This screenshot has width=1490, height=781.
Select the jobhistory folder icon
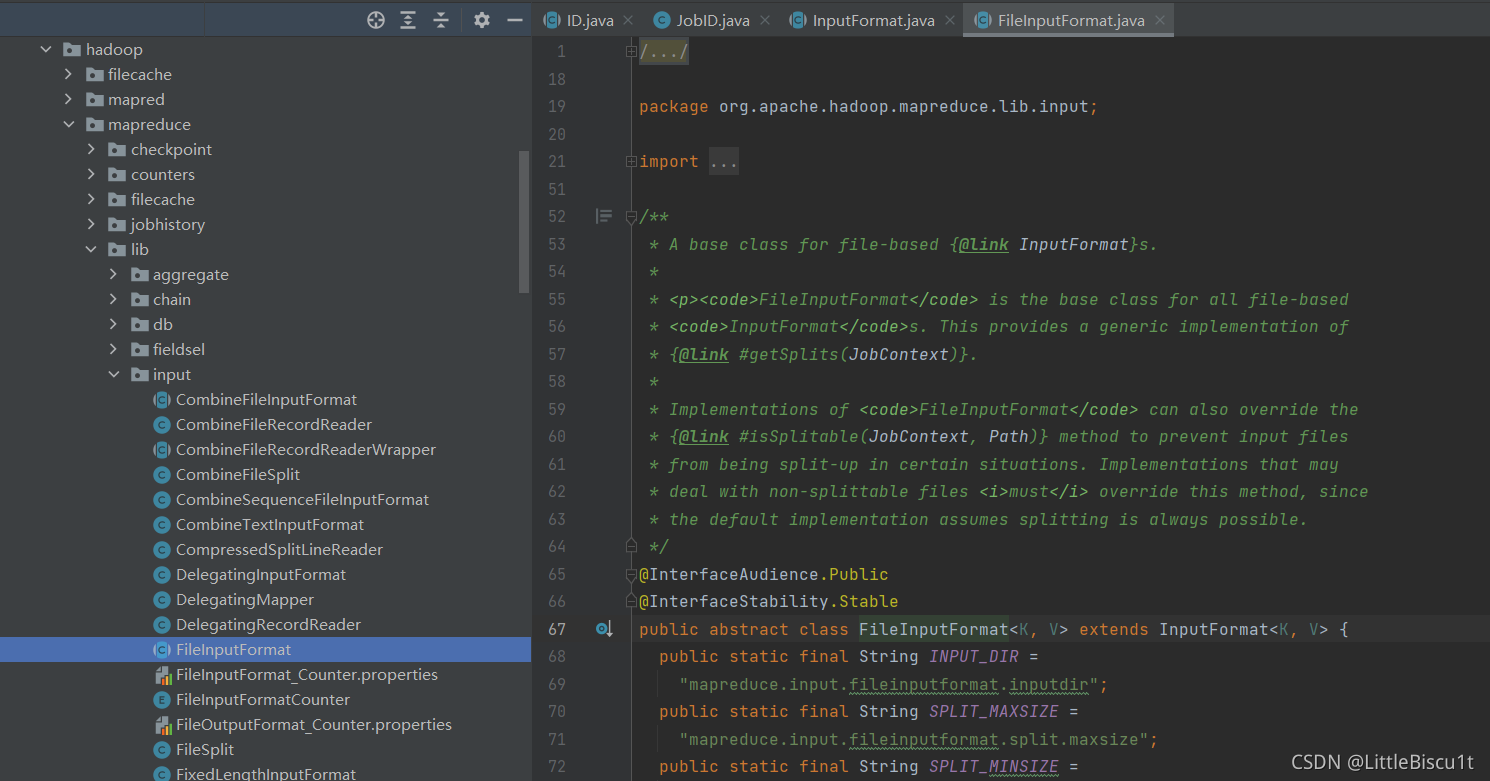click(x=117, y=224)
